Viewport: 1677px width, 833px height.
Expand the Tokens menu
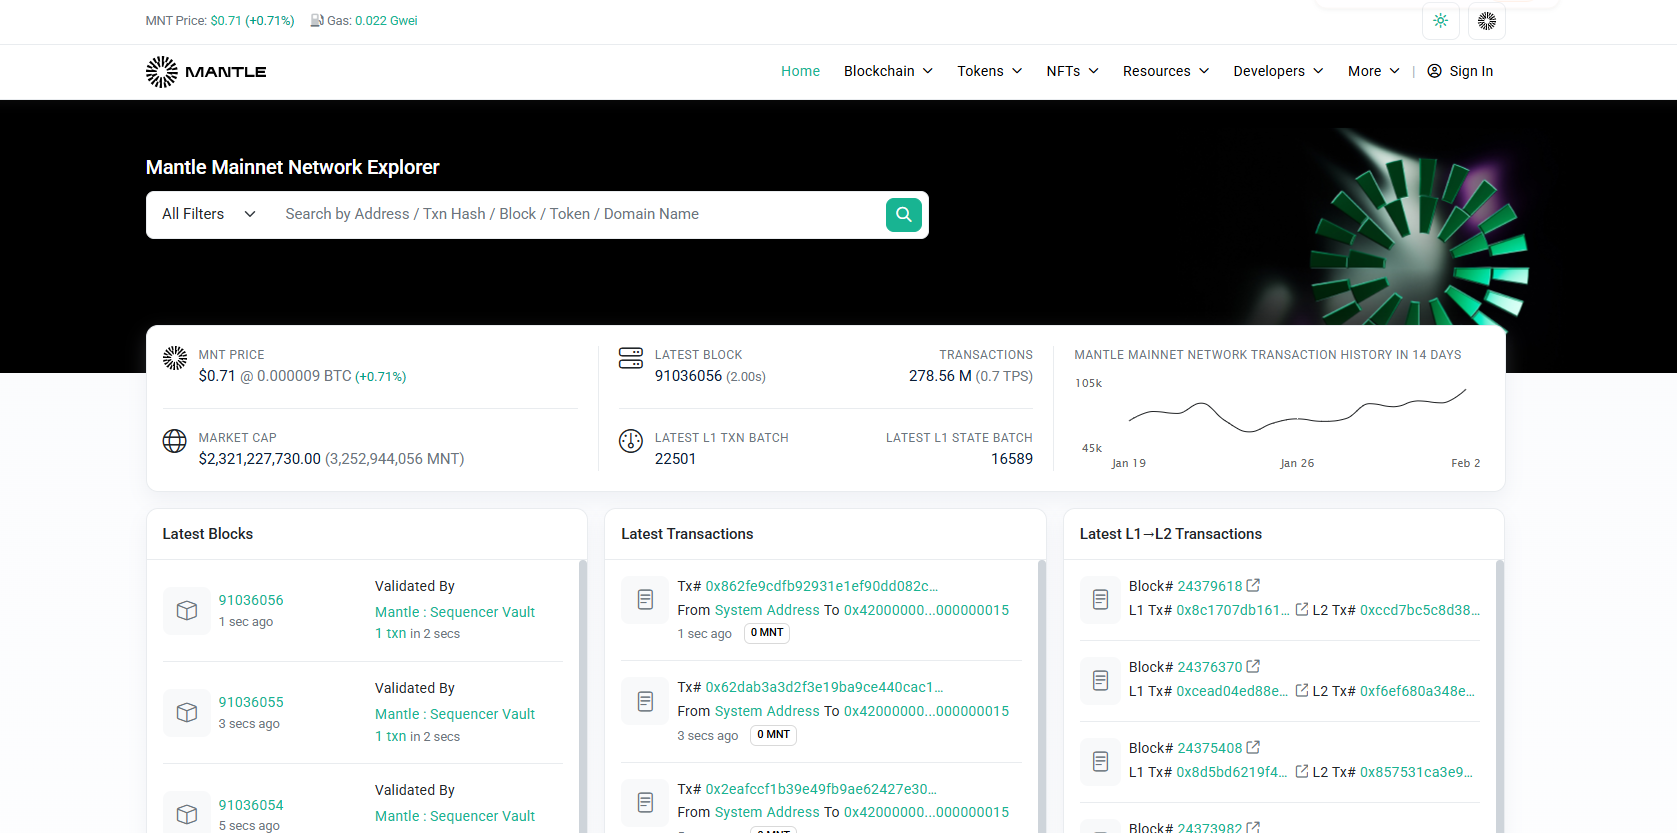pos(989,71)
